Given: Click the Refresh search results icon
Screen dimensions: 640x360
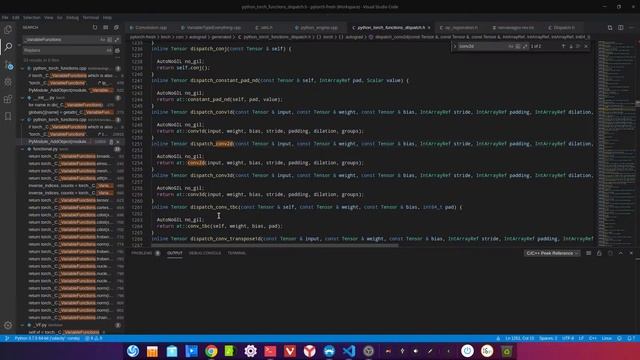Looking at the screenshot, I should [95, 27].
